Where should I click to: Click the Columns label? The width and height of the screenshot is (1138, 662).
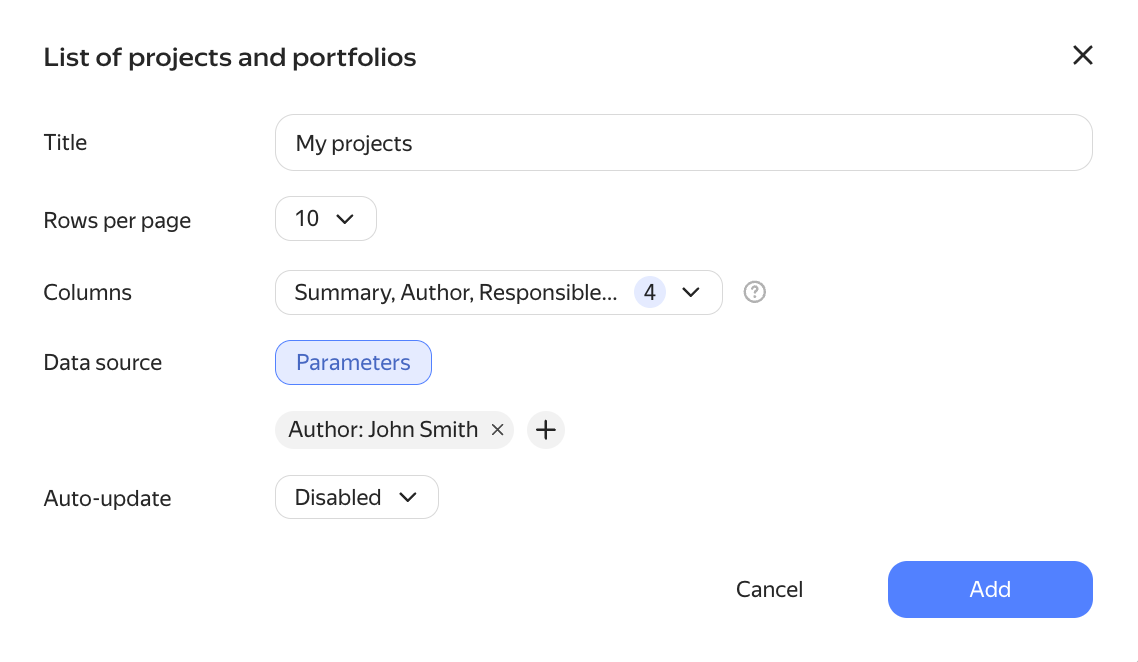click(x=88, y=293)
